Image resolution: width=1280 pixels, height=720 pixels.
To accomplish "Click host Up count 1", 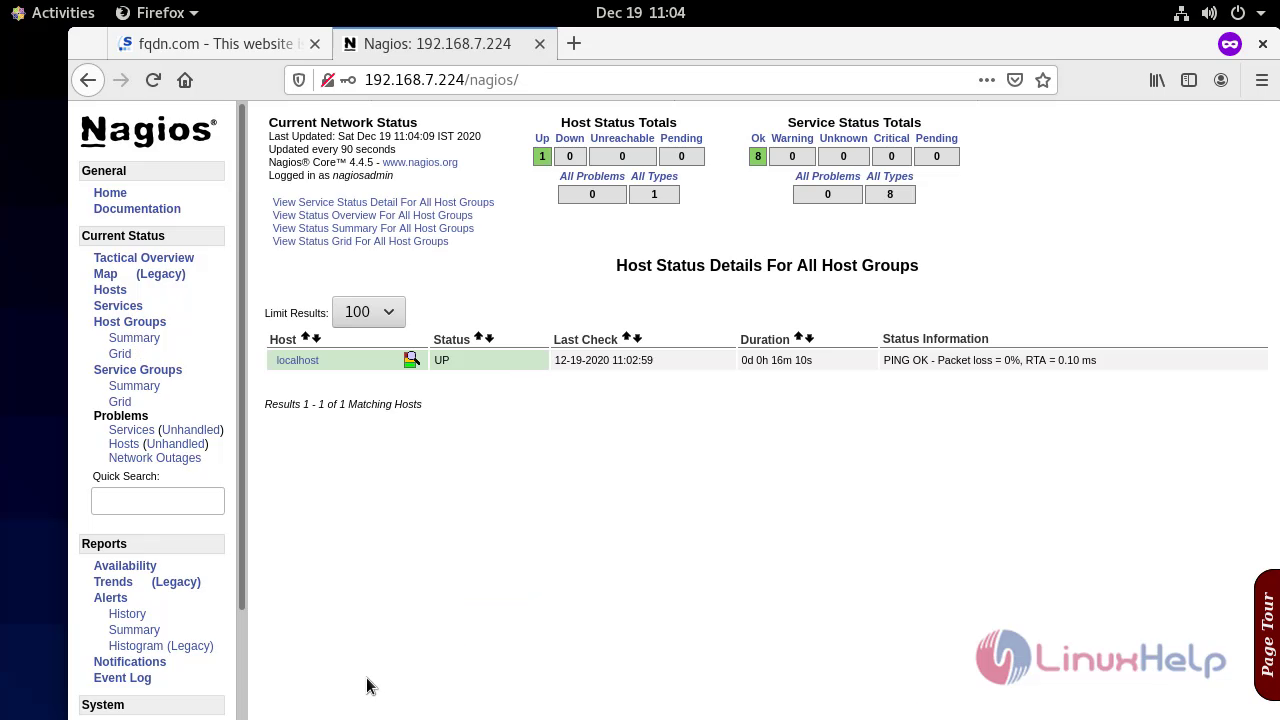I will [542, 156].
